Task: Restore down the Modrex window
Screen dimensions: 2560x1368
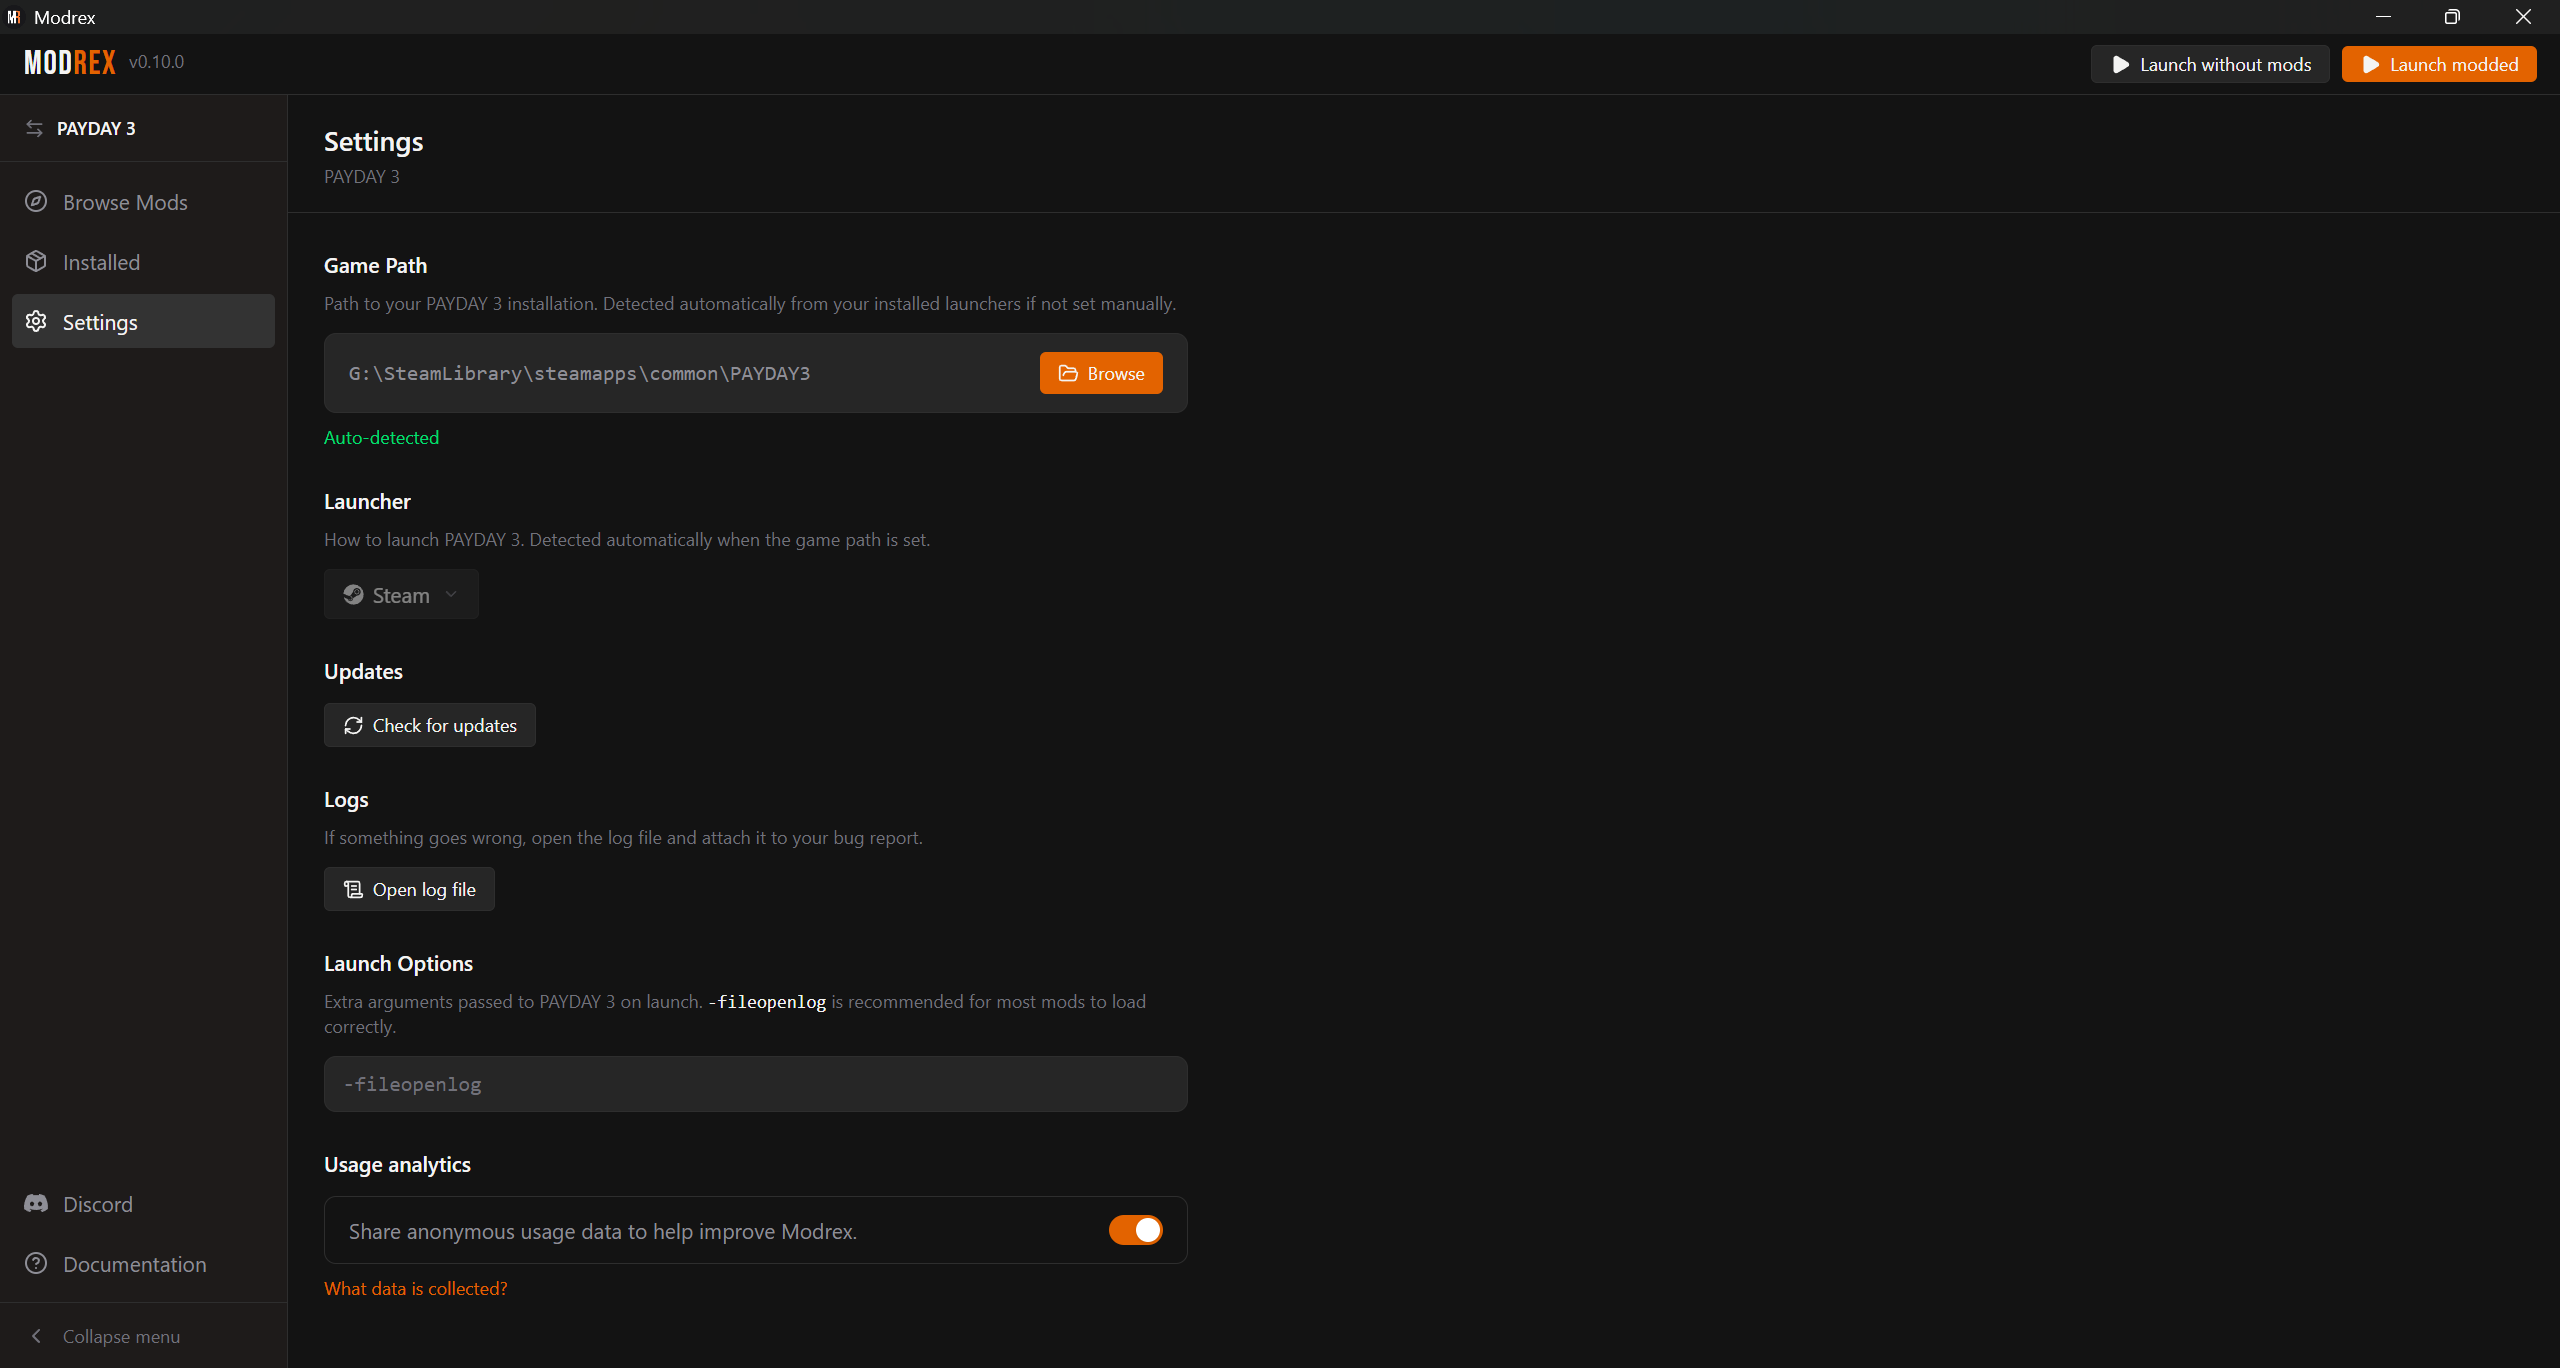Action: click(x=2452, y=17)
